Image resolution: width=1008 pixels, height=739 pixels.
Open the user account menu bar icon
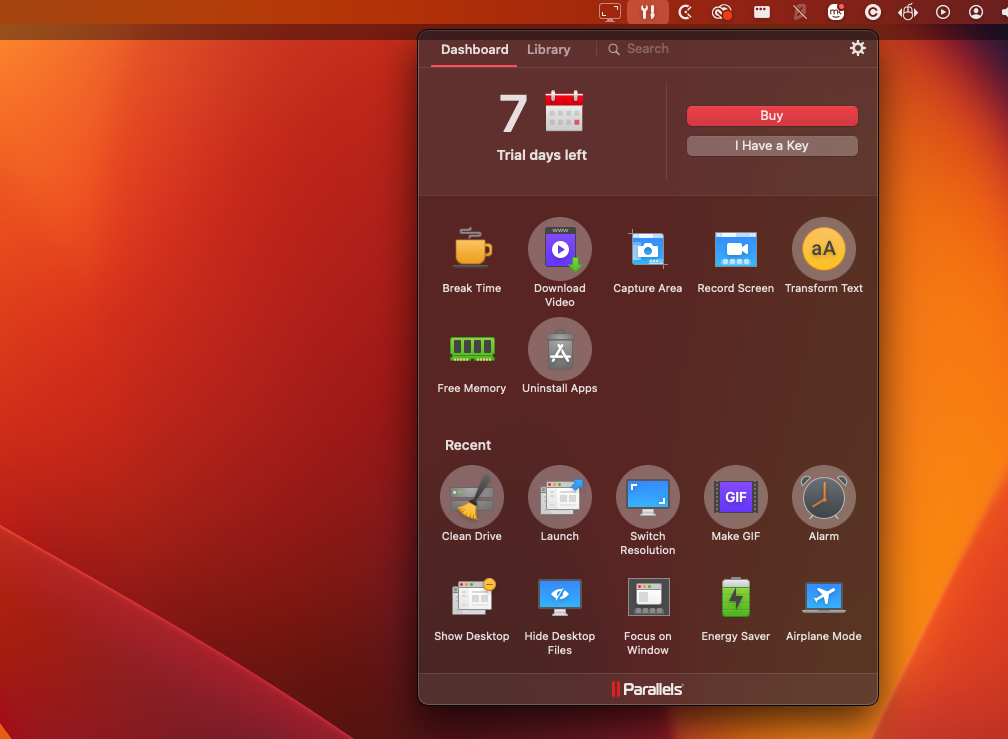(x=976, y=12)
